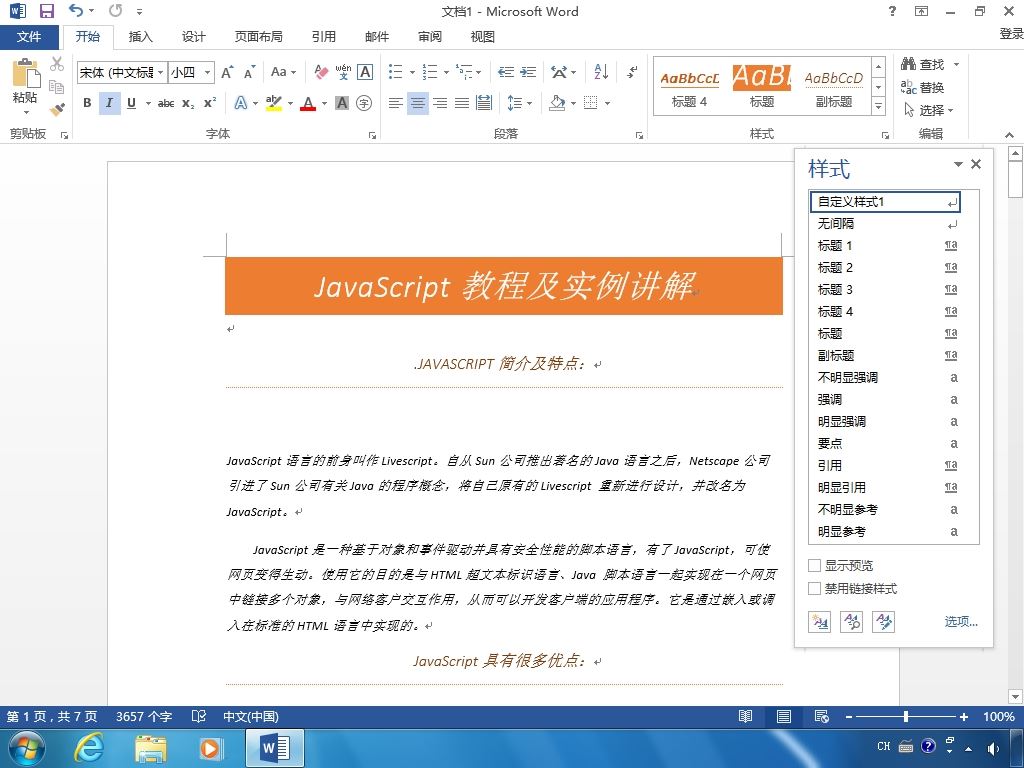Viewport: 1024px width, 768px height.
Task: Expand the numbering list dropdown arrow
Action: click(x=446, y=72)
